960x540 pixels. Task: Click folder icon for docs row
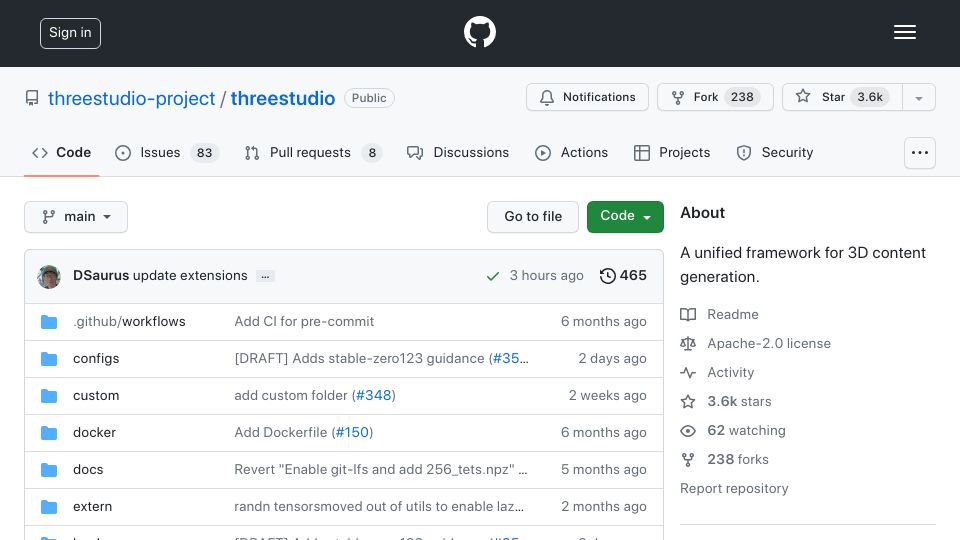pos(49,470)
